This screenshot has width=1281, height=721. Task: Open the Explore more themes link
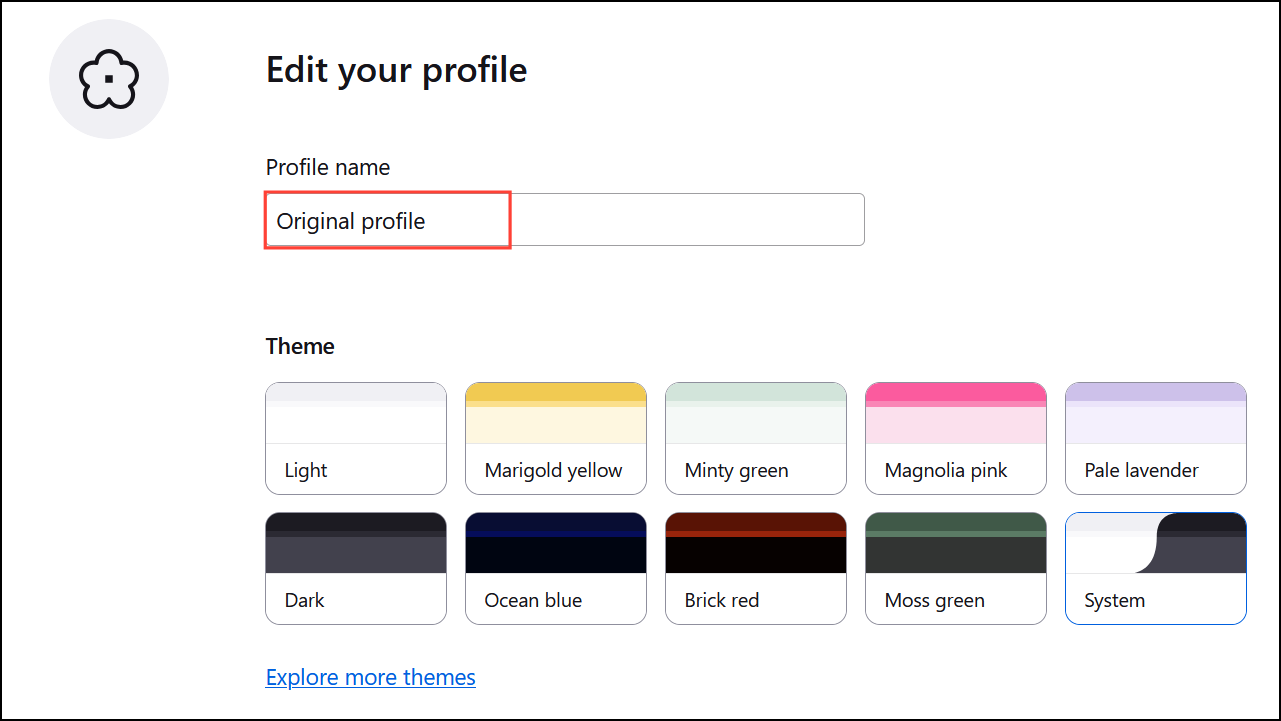(370, 677)
